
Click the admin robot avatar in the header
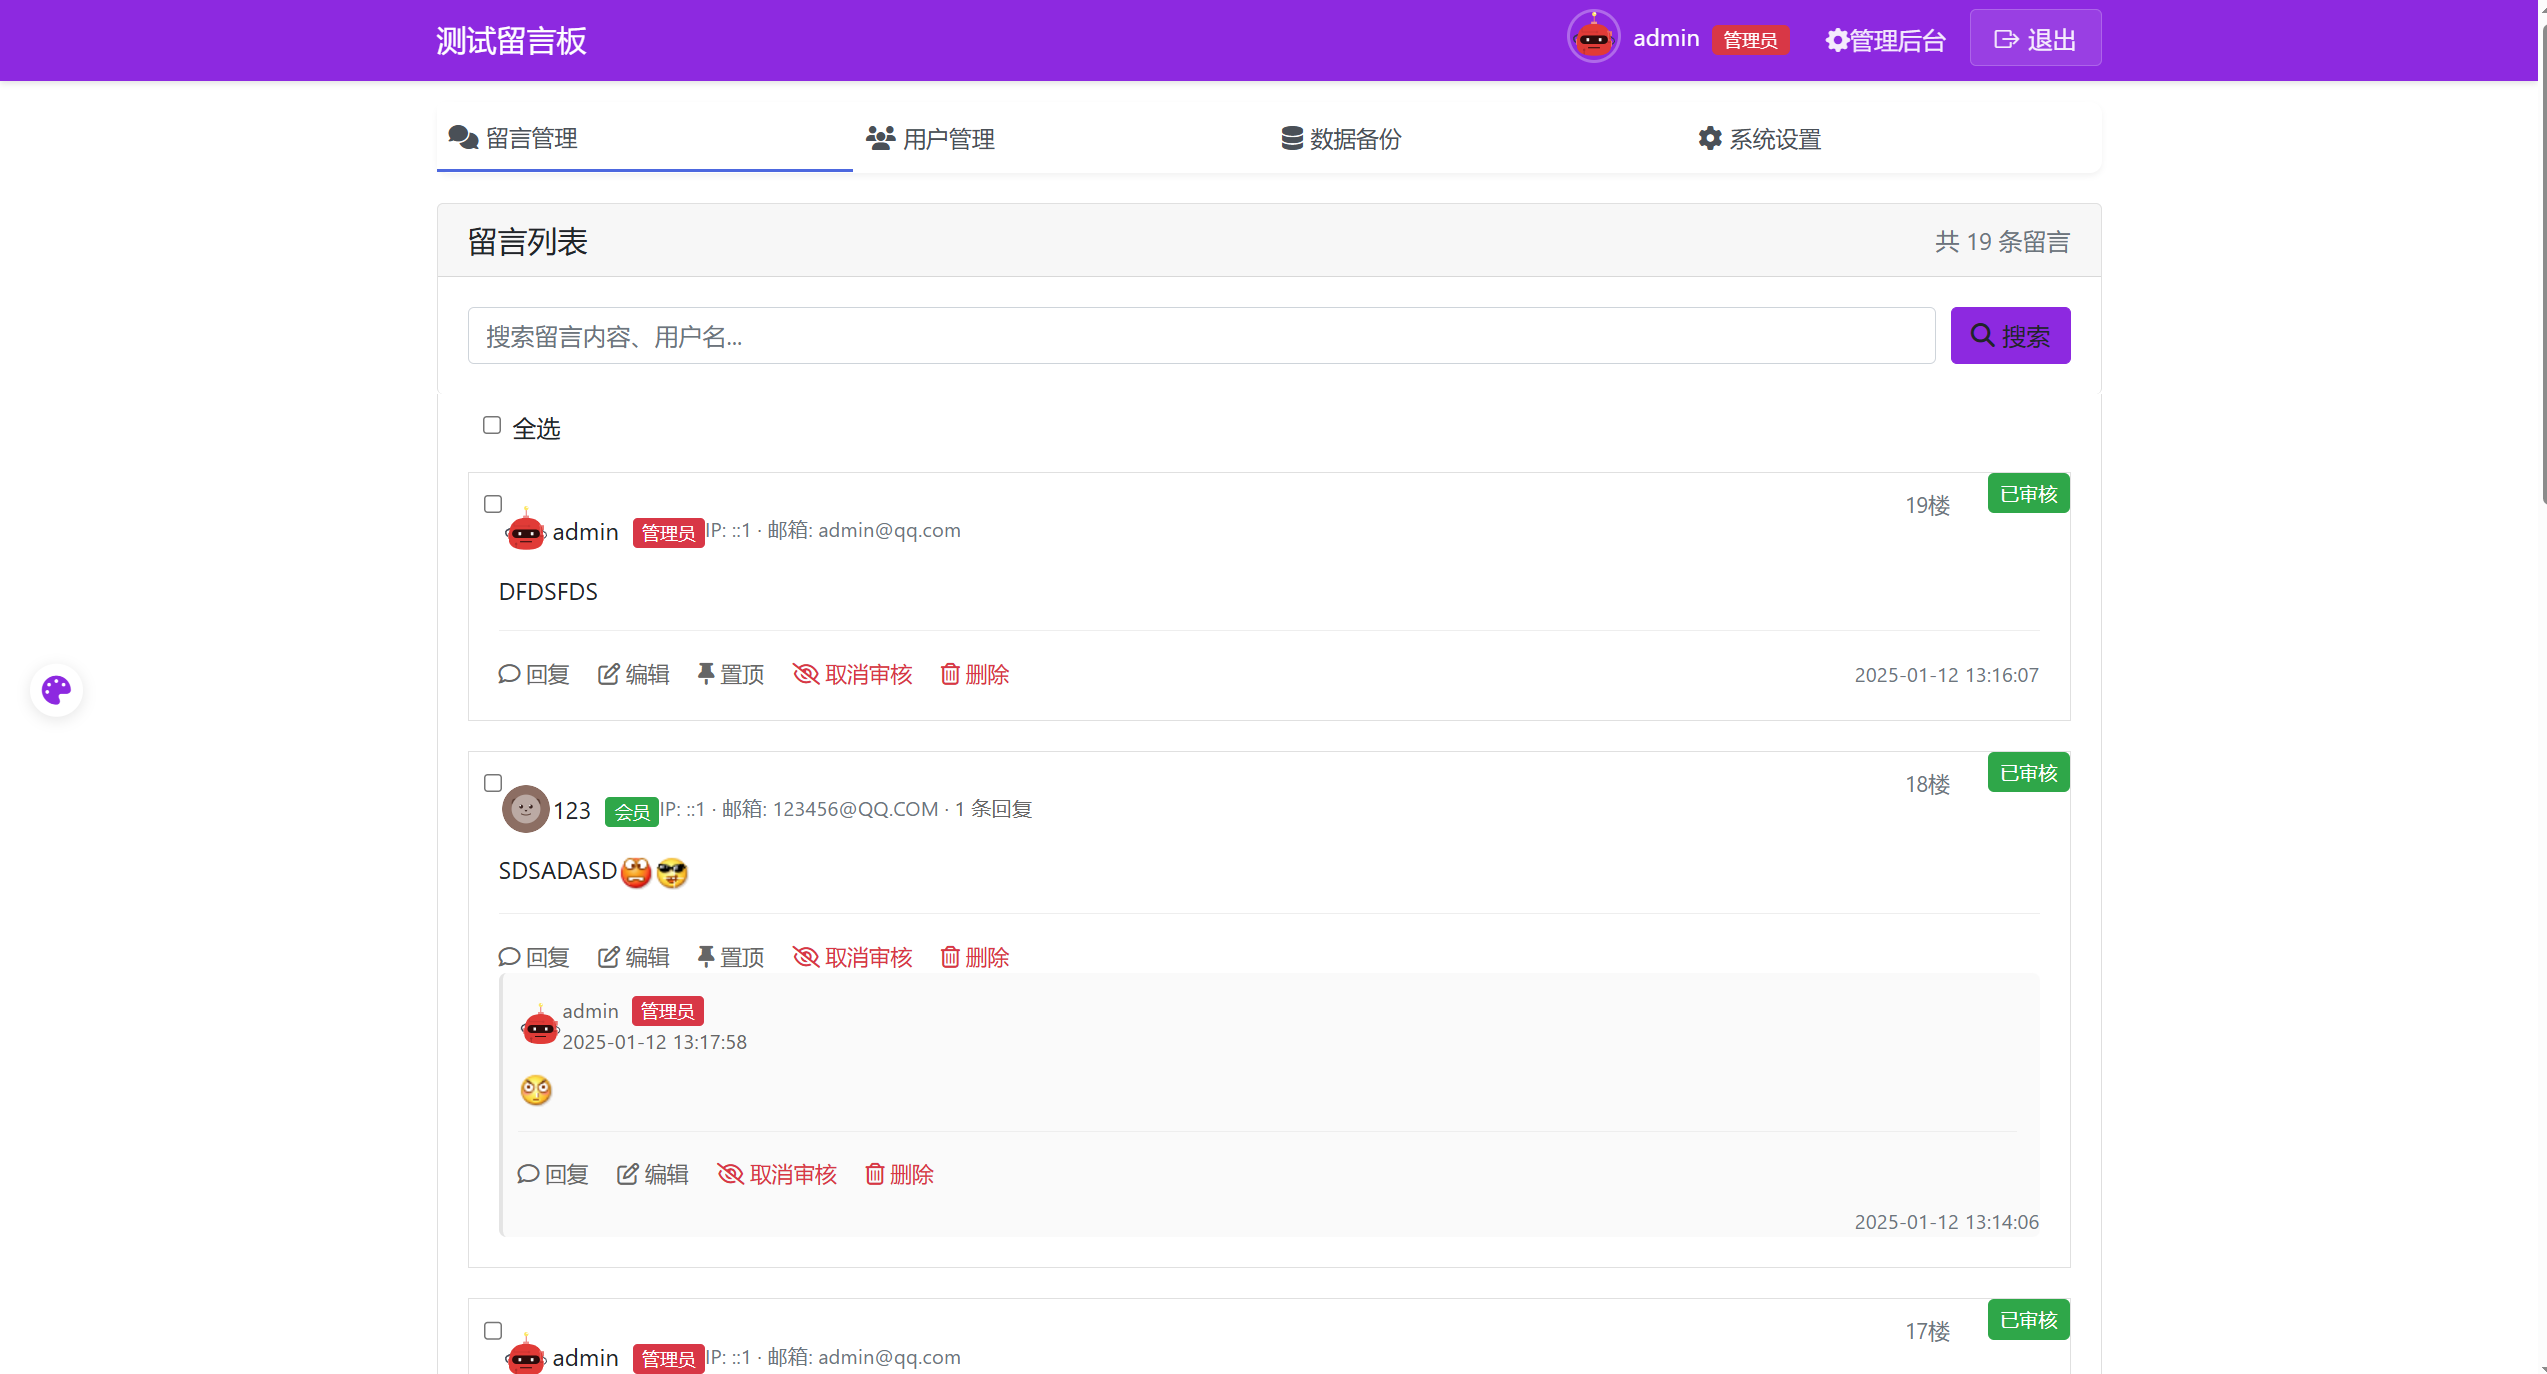pyautogui.click(x=1593, y=37)
